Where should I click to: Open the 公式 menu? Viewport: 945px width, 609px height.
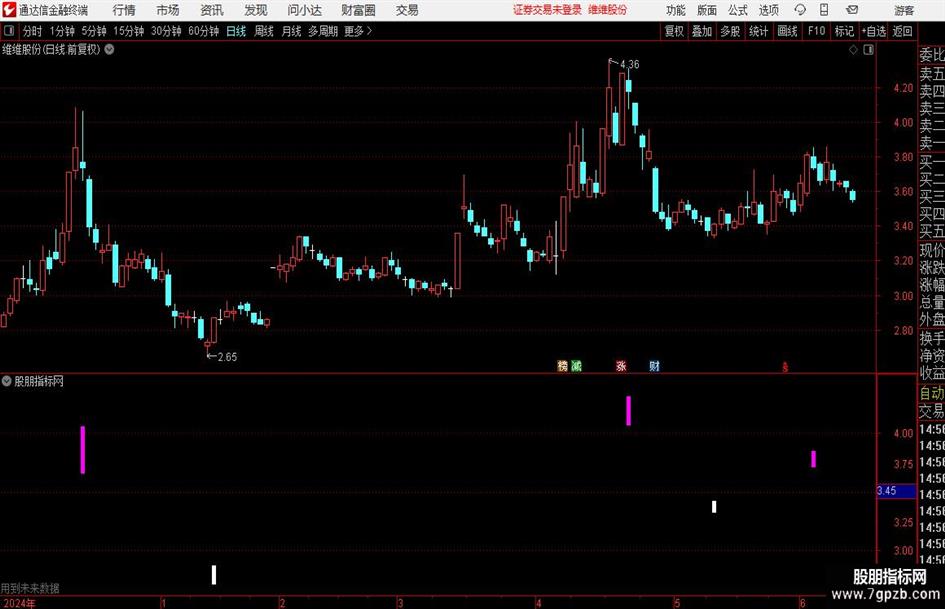tap(738, 10)
